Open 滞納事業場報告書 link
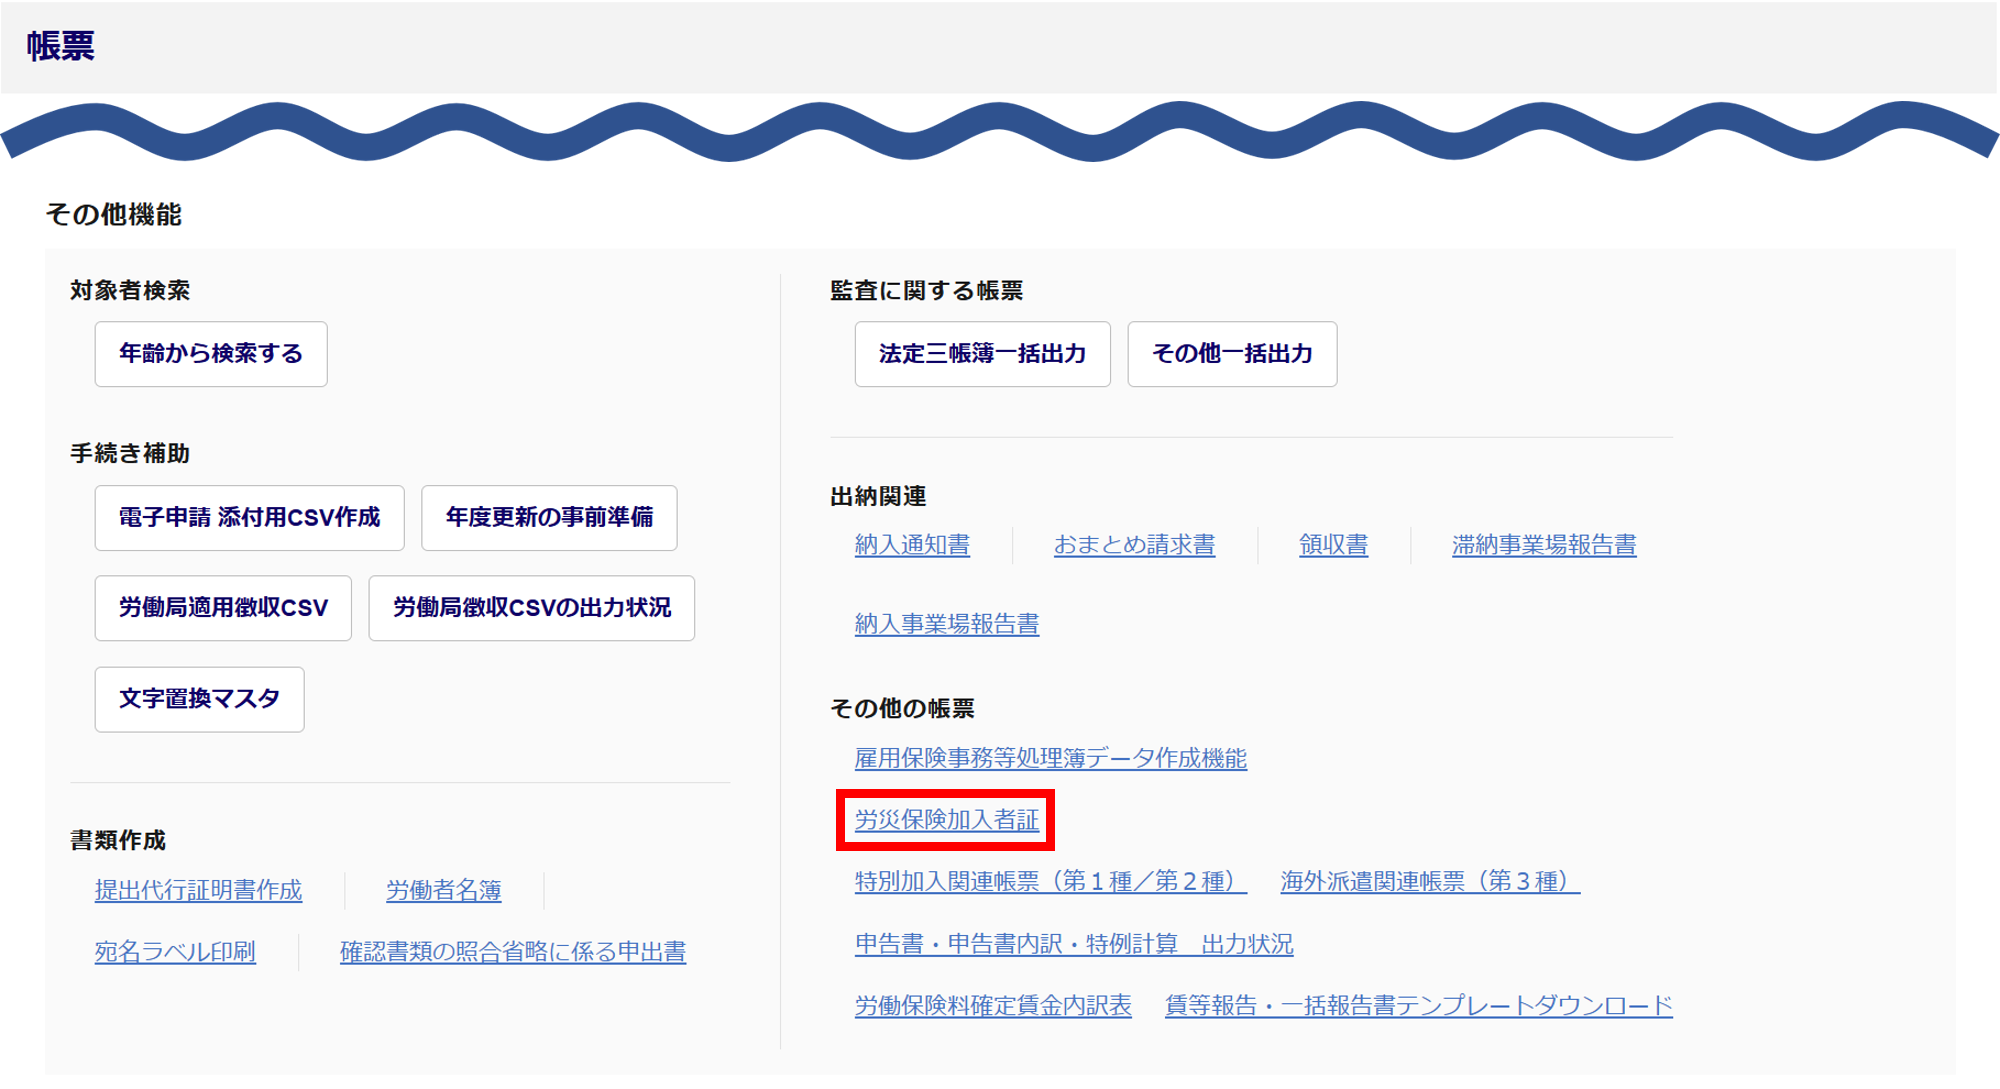This screenshot has width=2000, height=1089. point(1543,545)
